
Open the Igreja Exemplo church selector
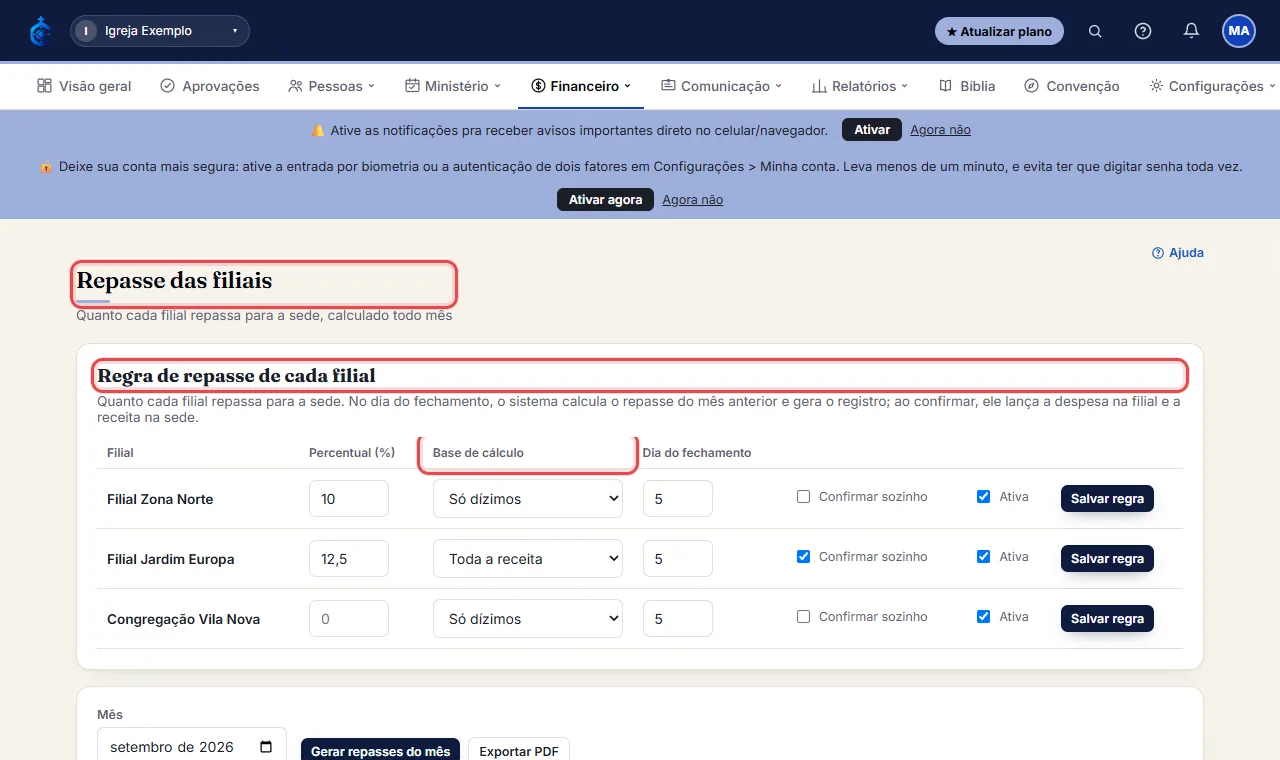(x=160, y=31)
